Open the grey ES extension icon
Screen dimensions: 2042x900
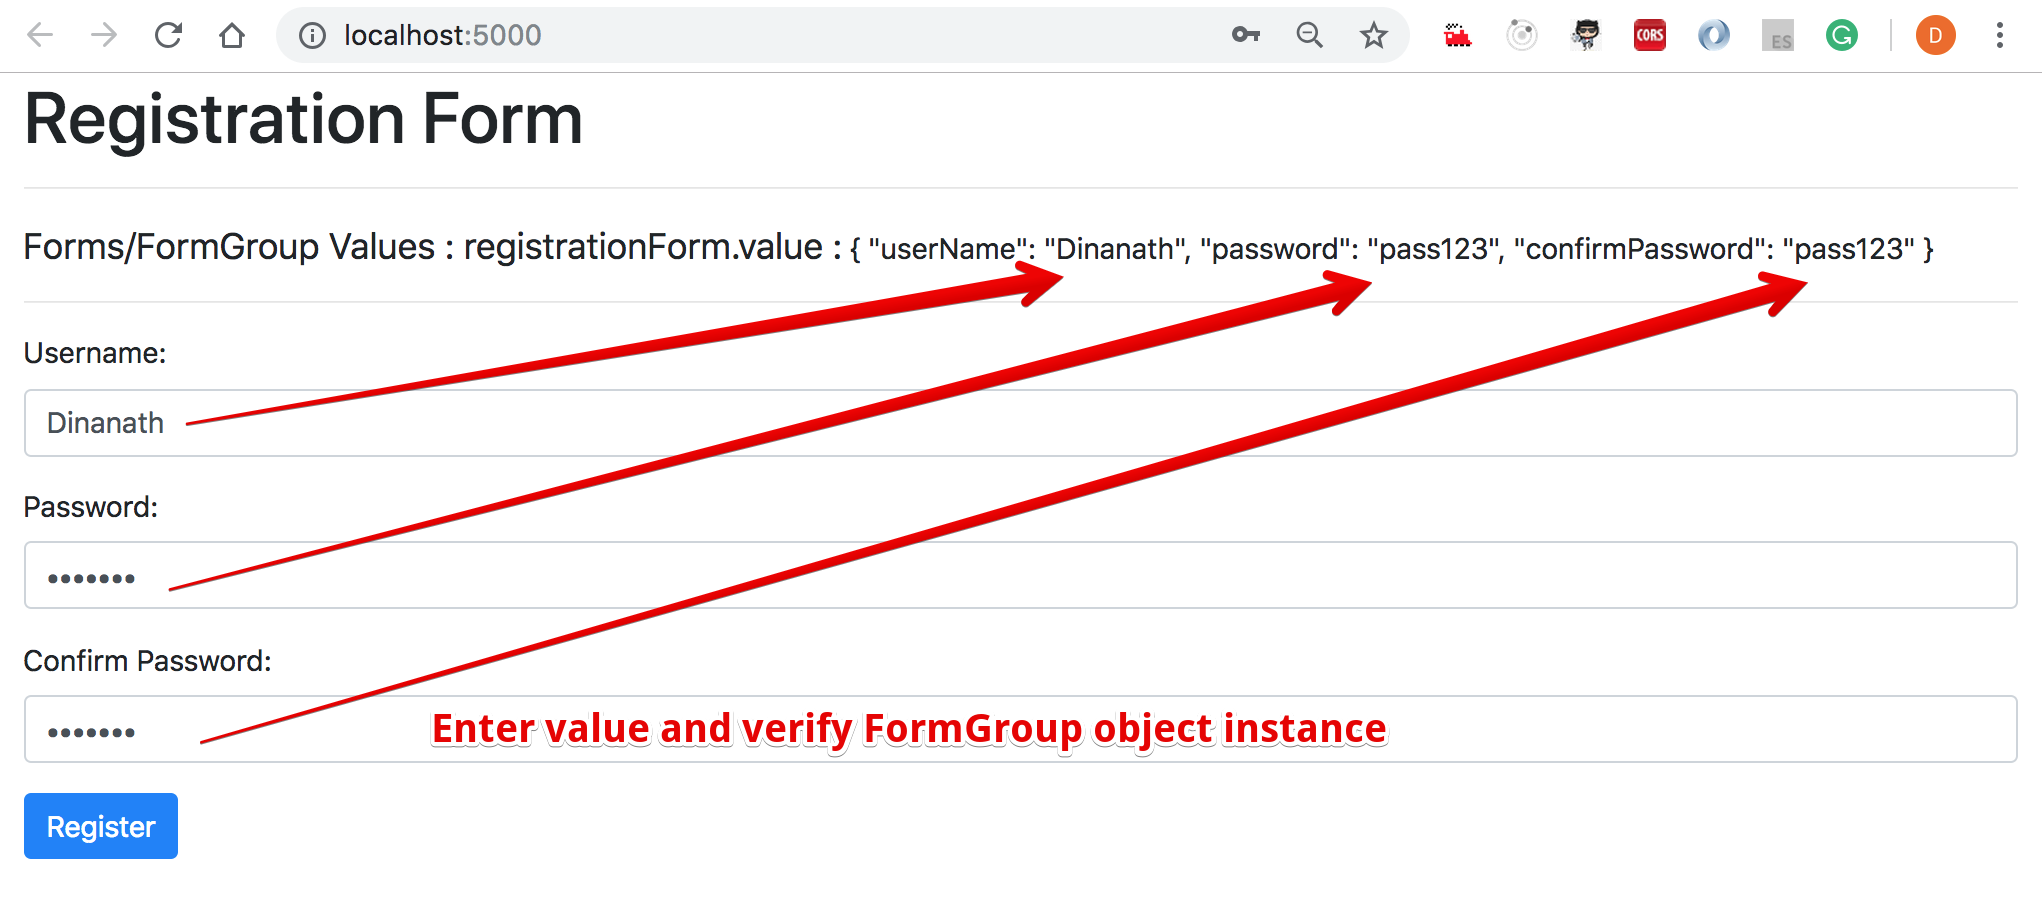tap(1778, 36)
